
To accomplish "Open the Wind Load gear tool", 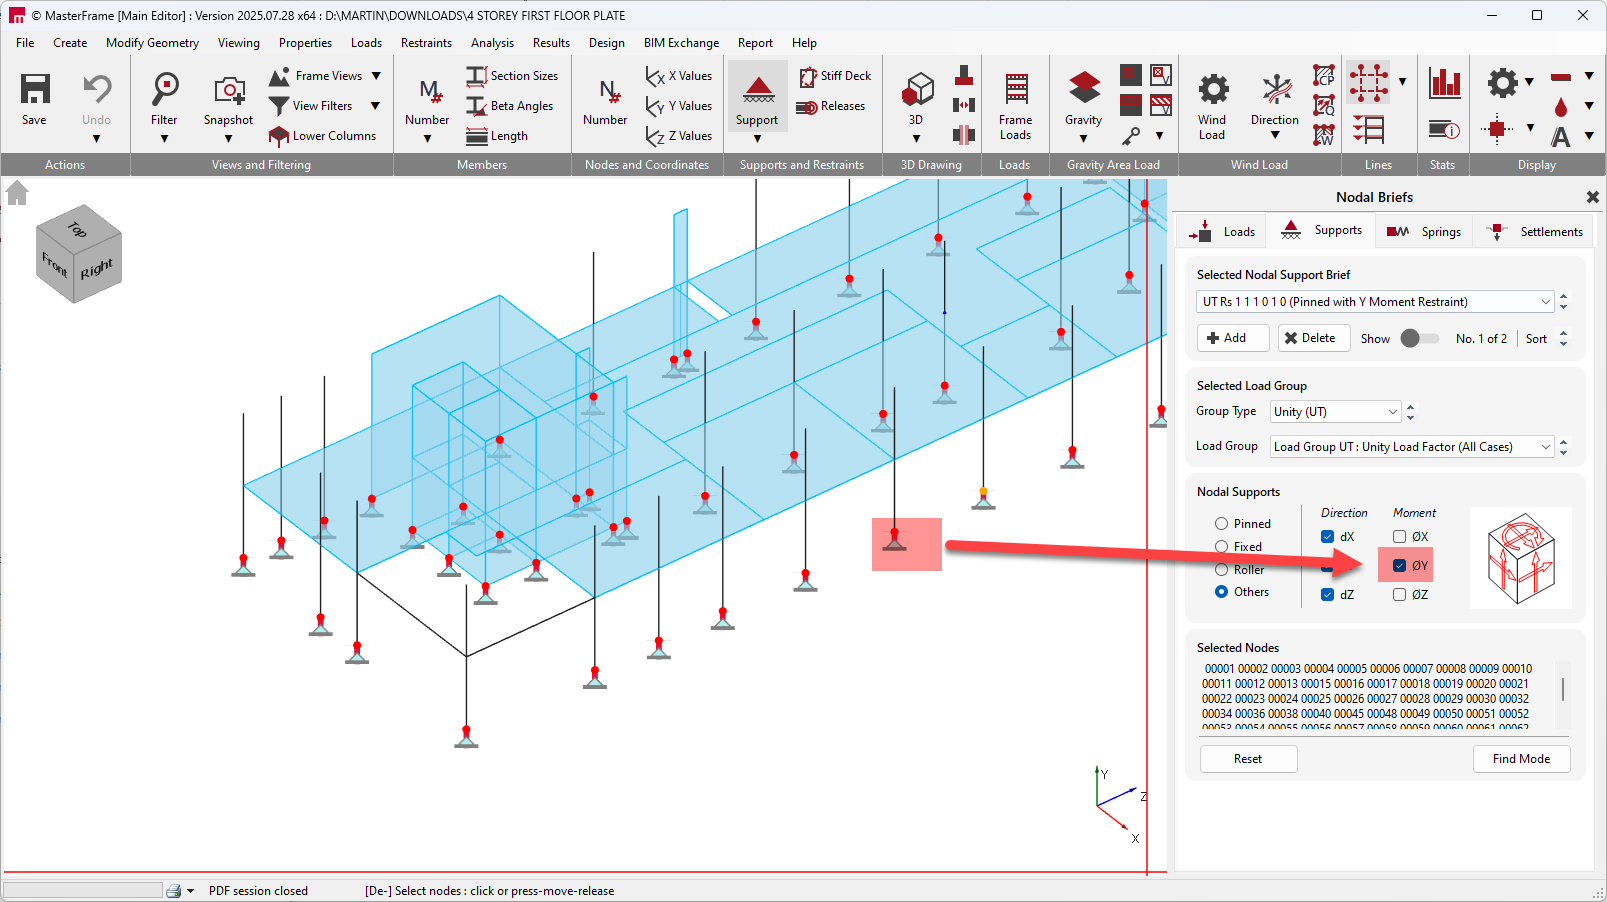I will (x=1212, y=90).
